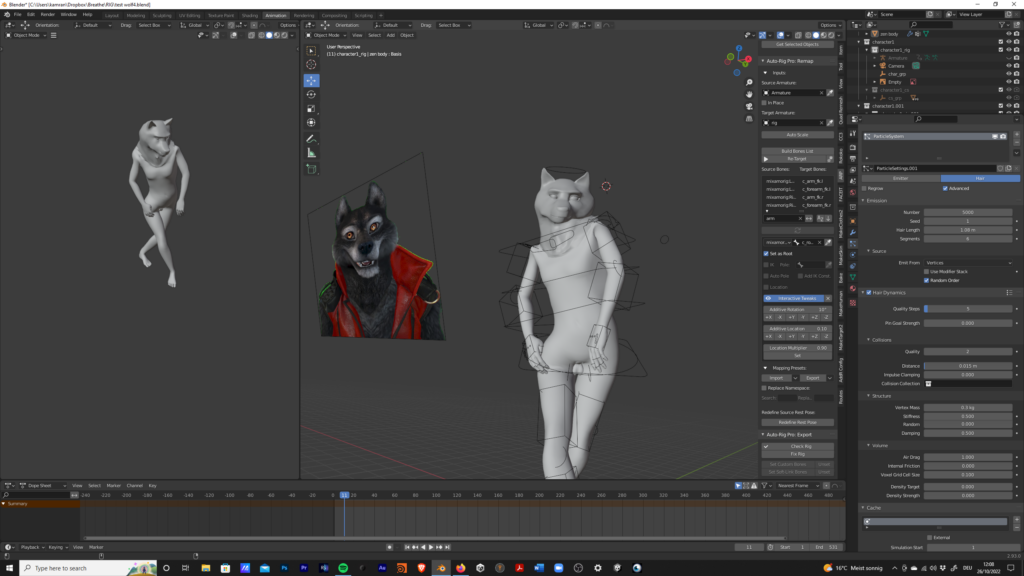Open Blender from the taskbar
The width and height of the screenshot is (1024, 576).
pos(441,568)
